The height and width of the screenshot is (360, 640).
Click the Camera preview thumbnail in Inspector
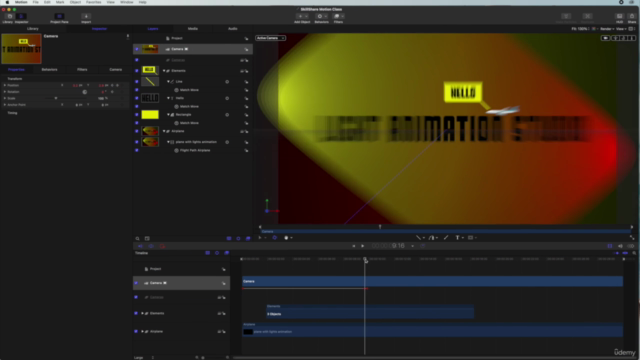[x=21, y=49]
